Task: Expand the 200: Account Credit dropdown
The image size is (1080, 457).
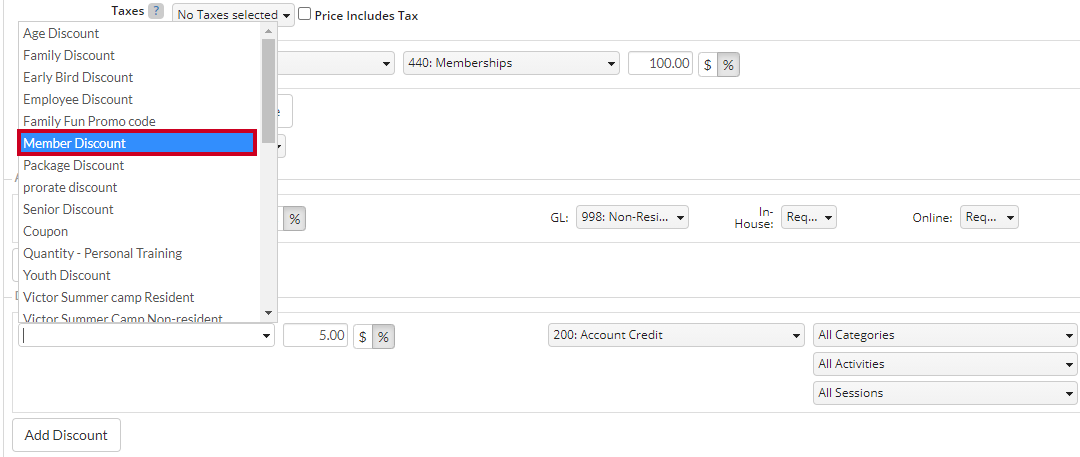Action: click(x=676, y=335)
